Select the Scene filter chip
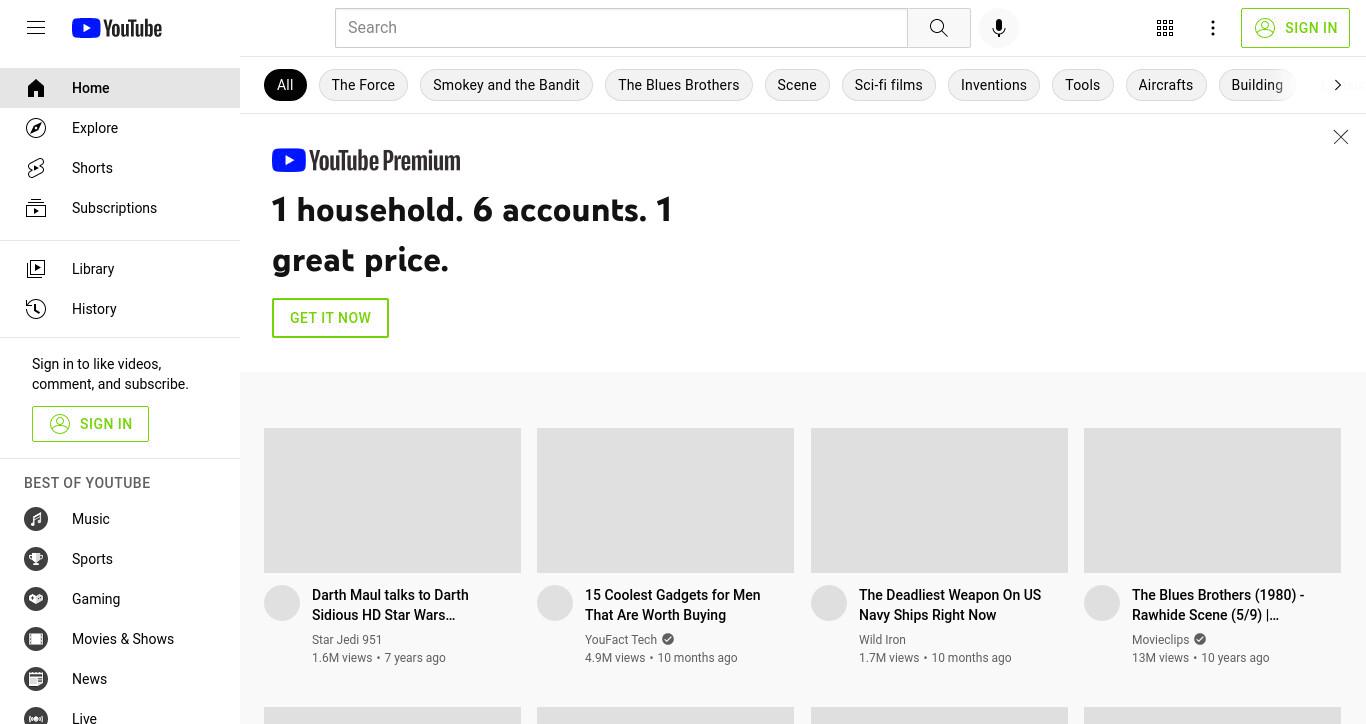 coord(797,85)
